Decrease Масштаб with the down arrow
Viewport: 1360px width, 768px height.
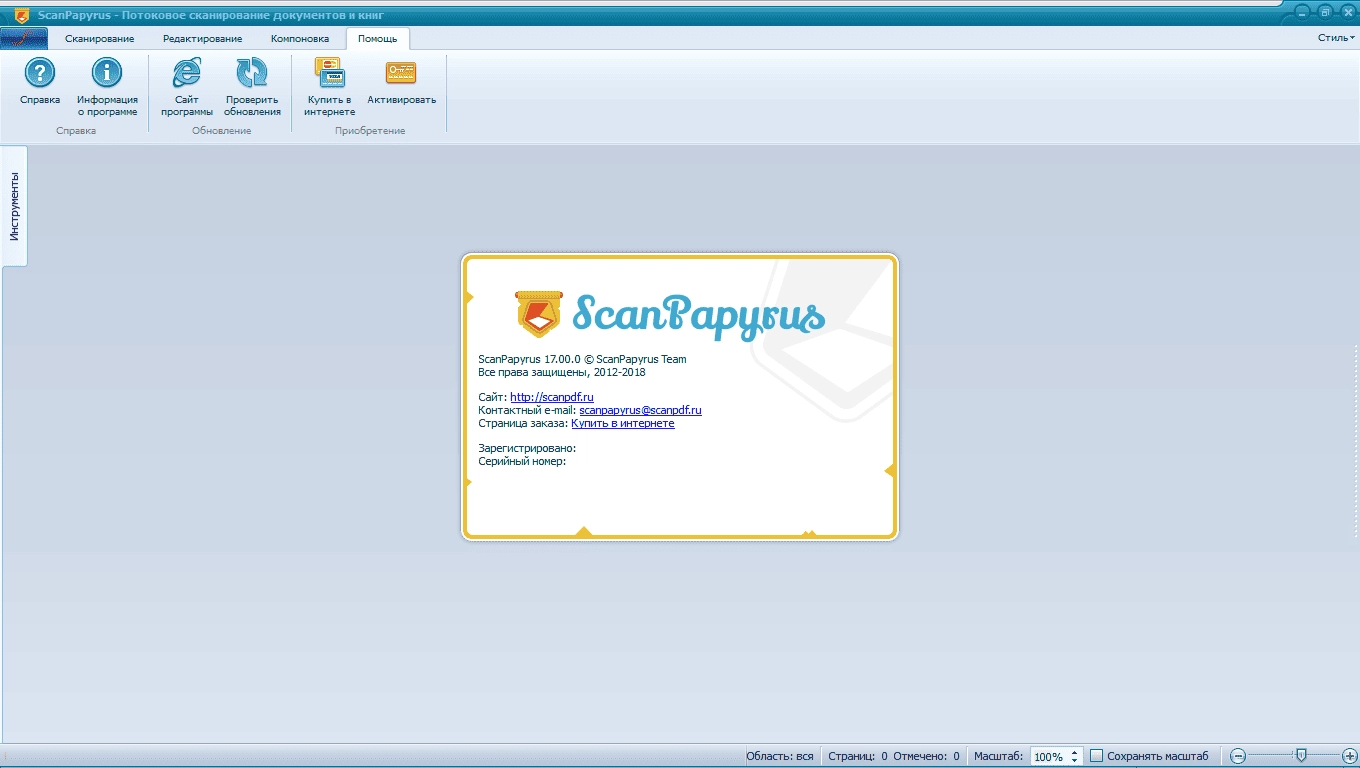[1074, 761]
